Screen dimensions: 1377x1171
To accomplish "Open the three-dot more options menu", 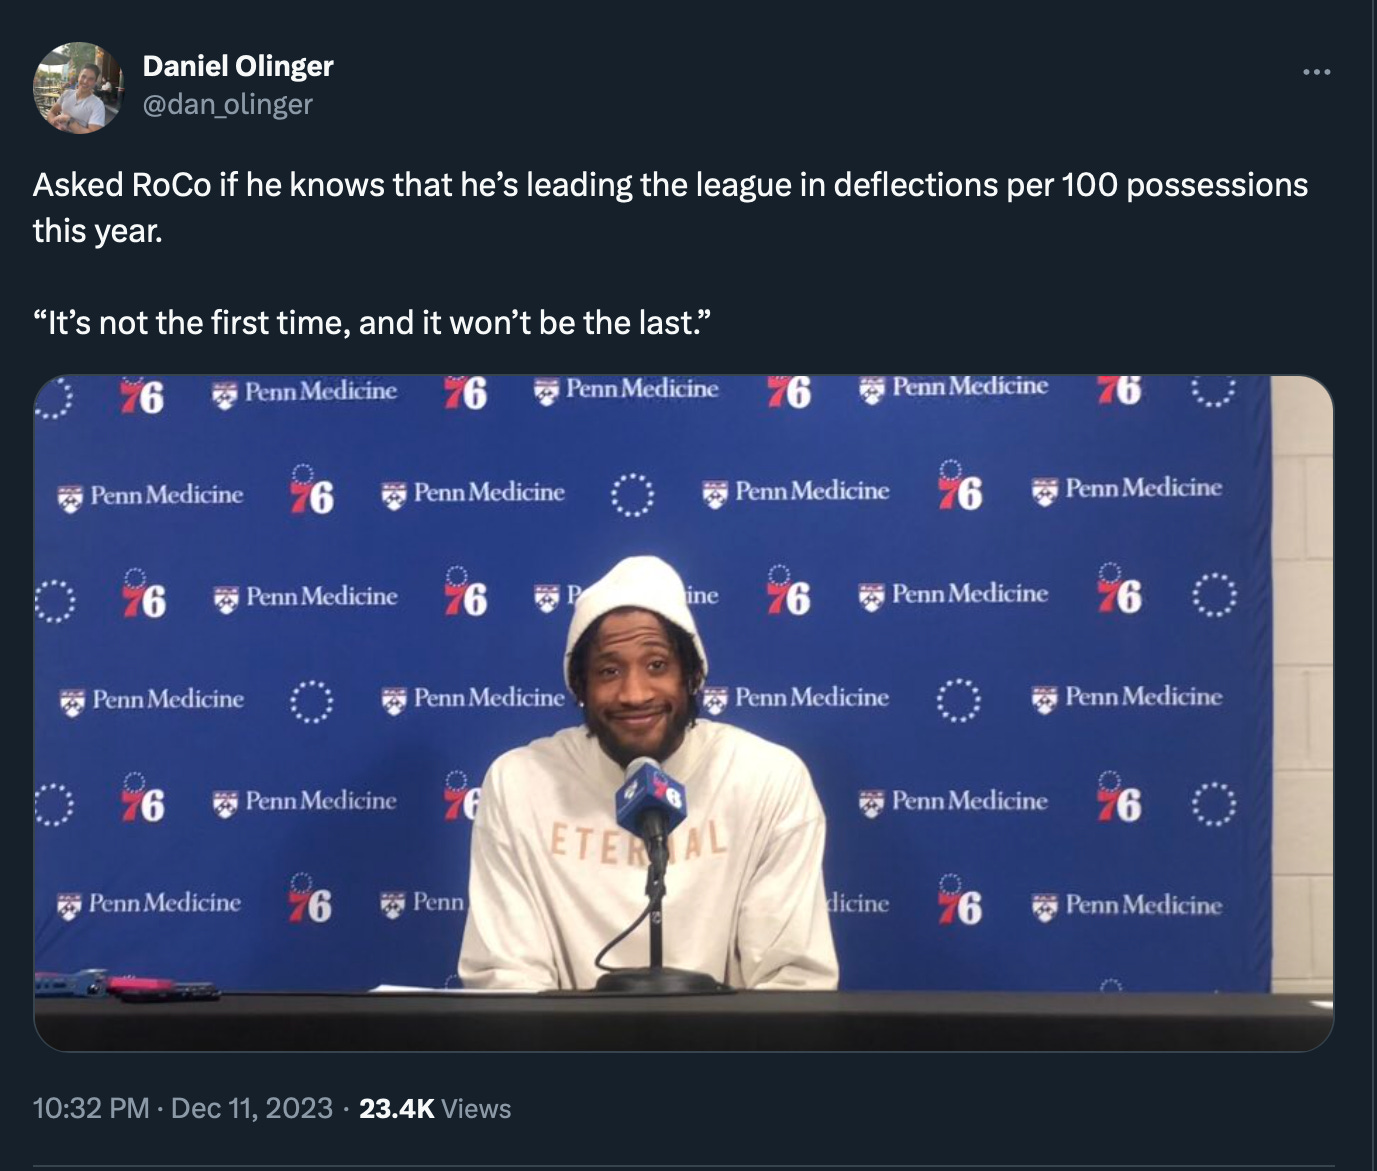I will (1316, 72).
